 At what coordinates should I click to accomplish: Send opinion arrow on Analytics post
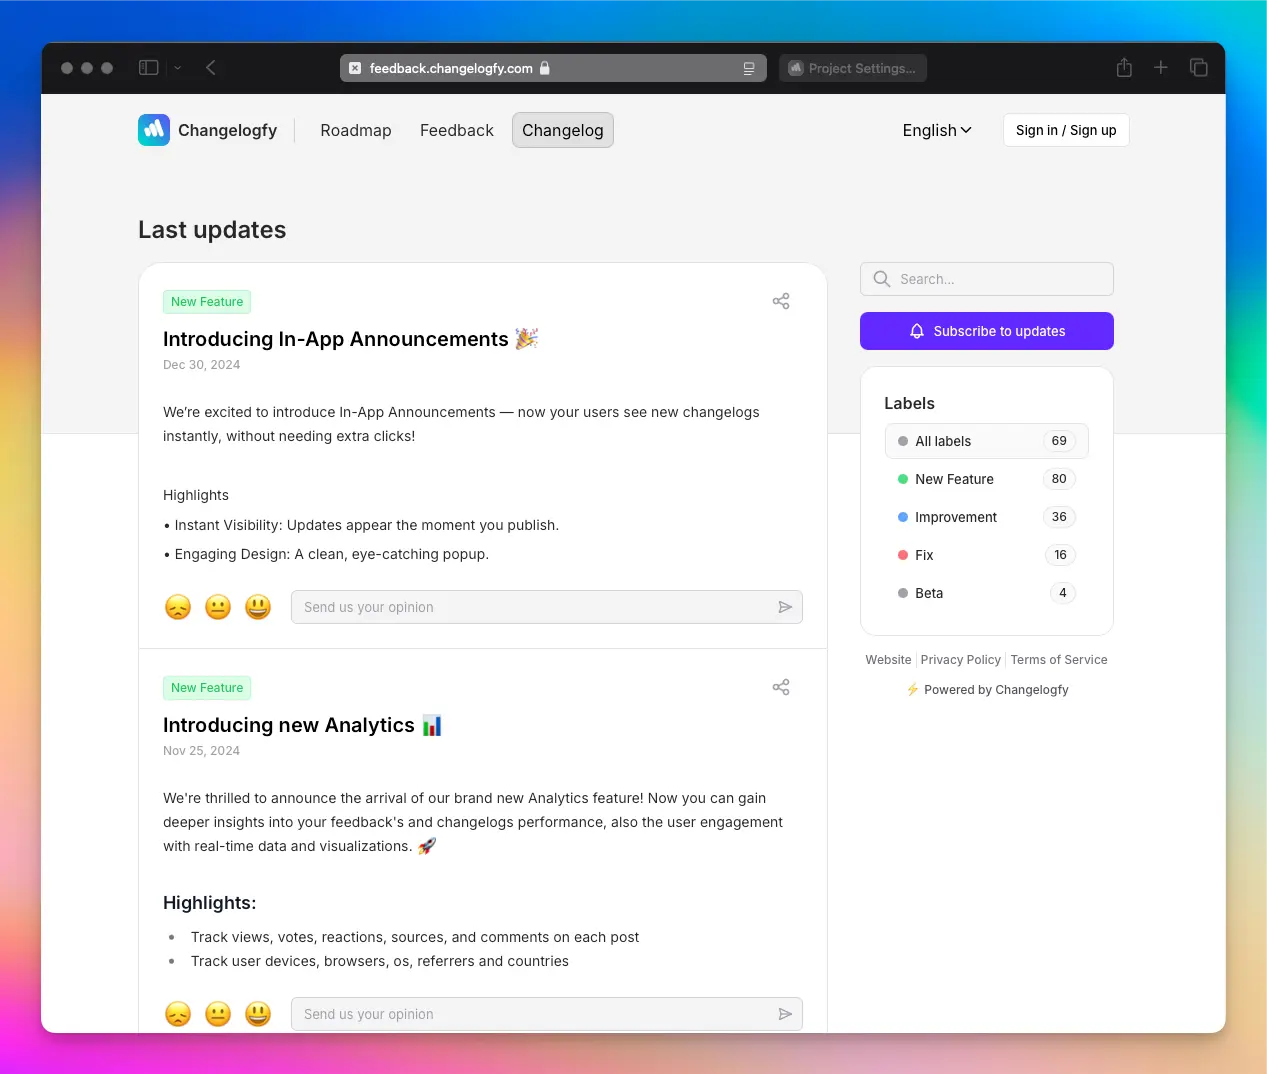785,1014
